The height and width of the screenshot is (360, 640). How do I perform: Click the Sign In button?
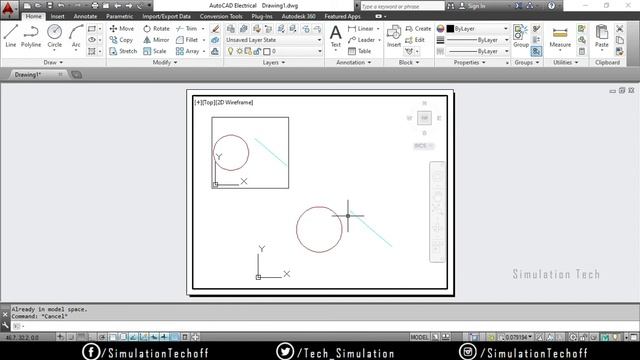pyautogui.click(x=472, y=6)
